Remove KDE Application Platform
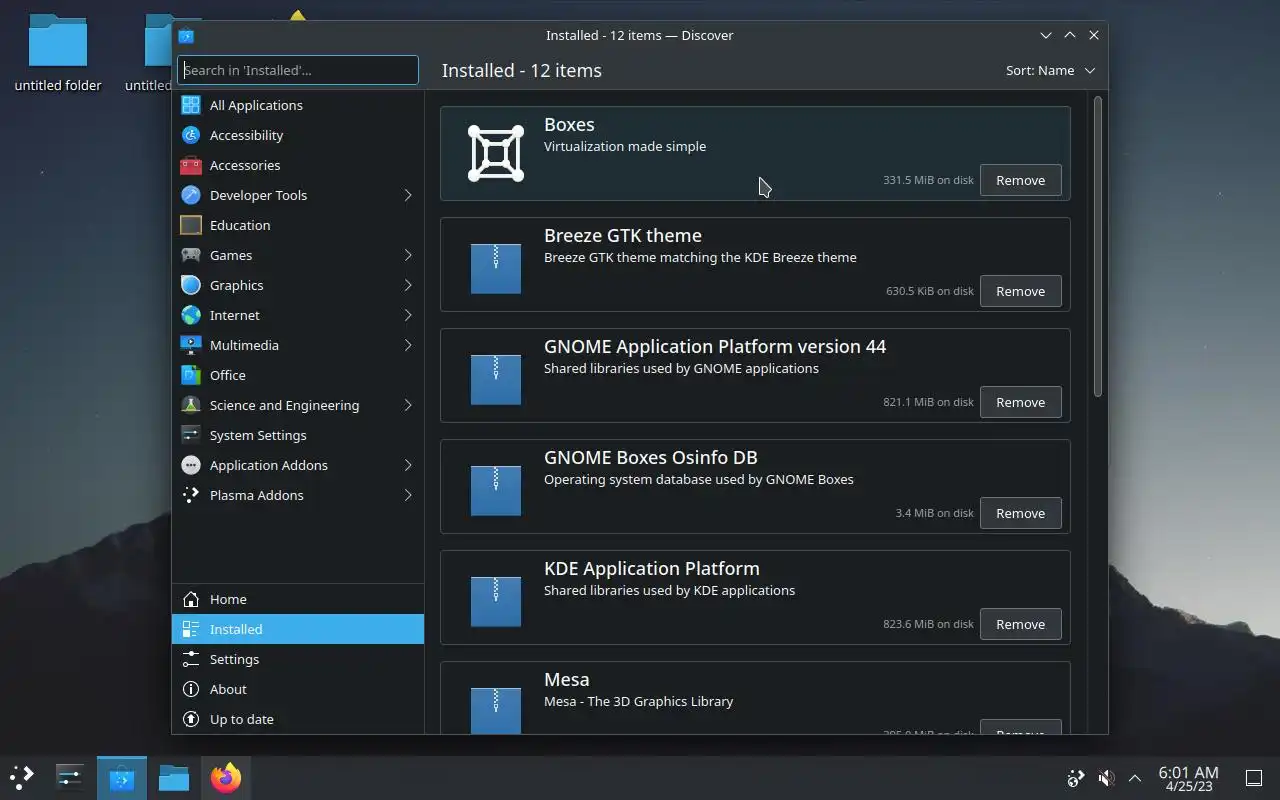The height and width of the screenshot is (800, 1280). tap(1020, 624)
